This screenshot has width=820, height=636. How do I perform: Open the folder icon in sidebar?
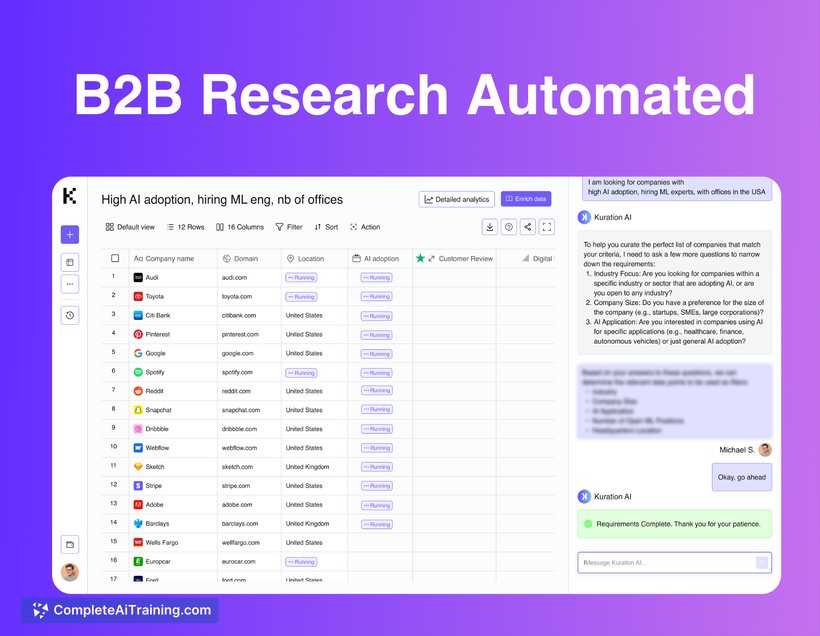pyautogui.click(x=70, y=544)
